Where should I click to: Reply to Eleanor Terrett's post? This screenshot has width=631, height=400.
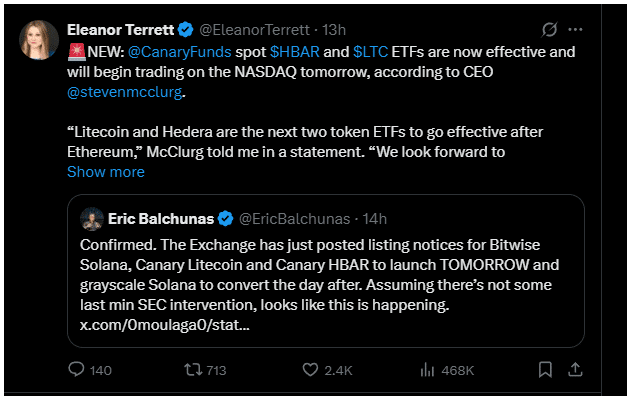pos(77,370)
